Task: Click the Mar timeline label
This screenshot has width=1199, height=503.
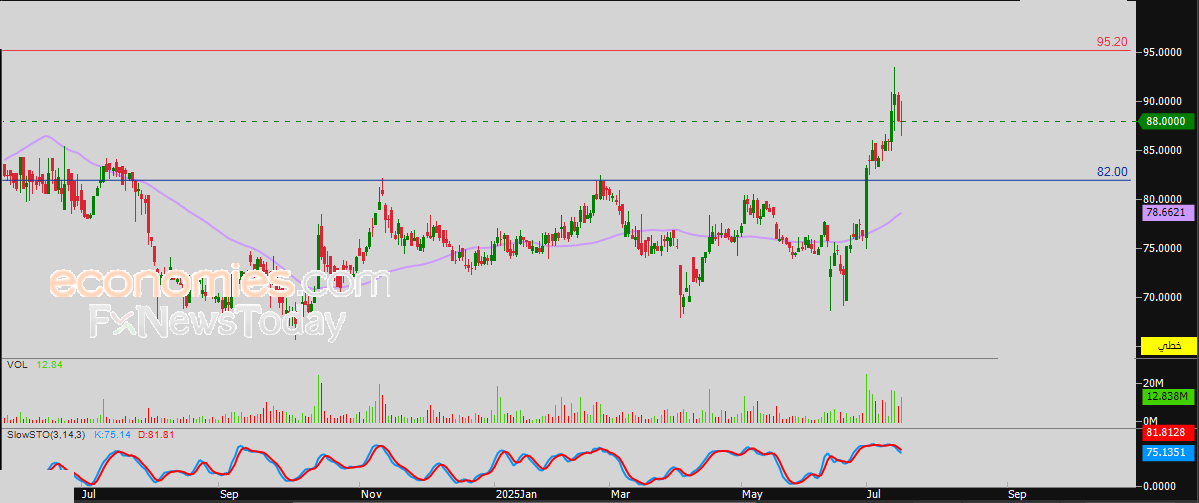Action: (x=618, y=495)
